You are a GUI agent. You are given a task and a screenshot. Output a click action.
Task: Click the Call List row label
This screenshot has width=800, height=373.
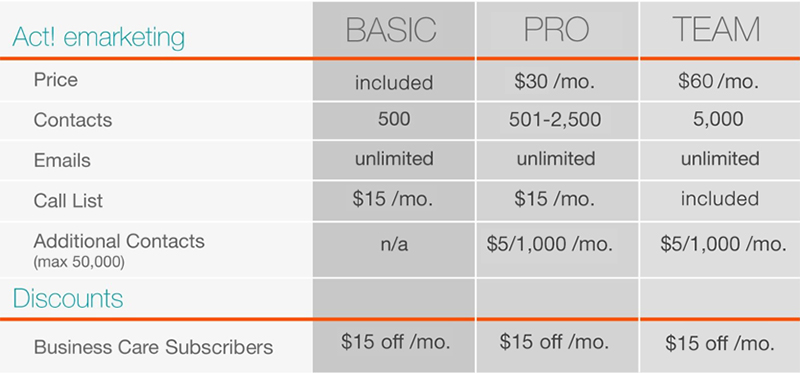[68, 201]
